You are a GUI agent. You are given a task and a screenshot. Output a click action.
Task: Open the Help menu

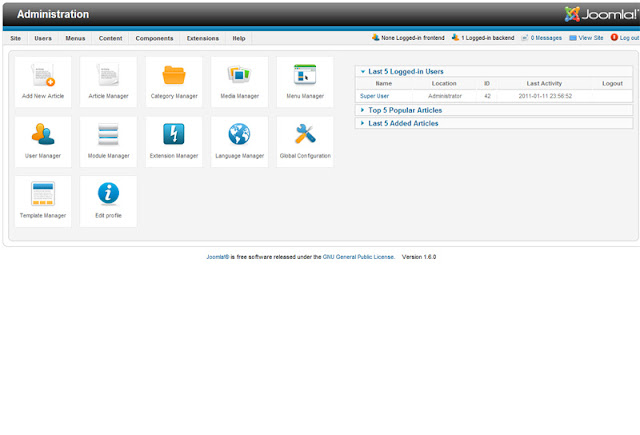click(239, 38)
